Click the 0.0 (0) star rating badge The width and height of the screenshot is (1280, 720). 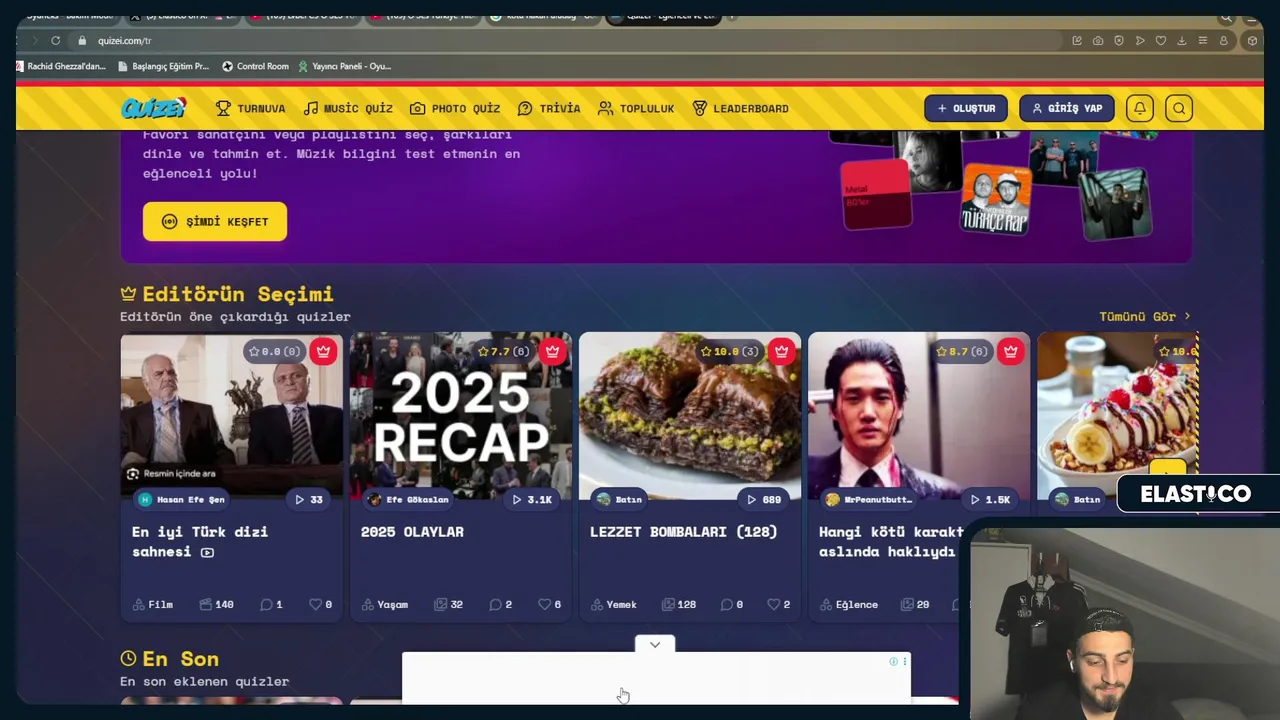[x=274, y=351]
